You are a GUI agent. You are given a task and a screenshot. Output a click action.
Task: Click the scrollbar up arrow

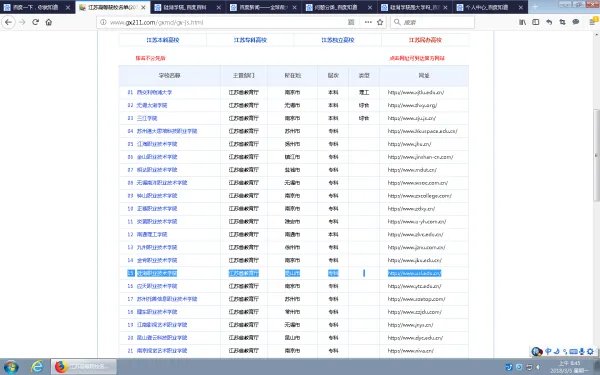click(x=597, y=35)
